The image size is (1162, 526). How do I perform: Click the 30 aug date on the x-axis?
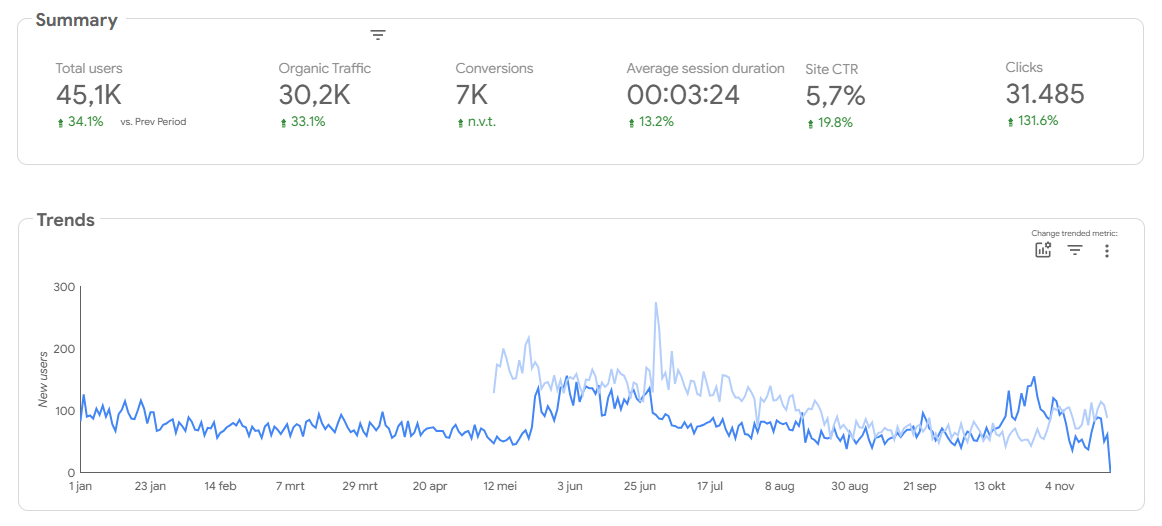(849, 487)
